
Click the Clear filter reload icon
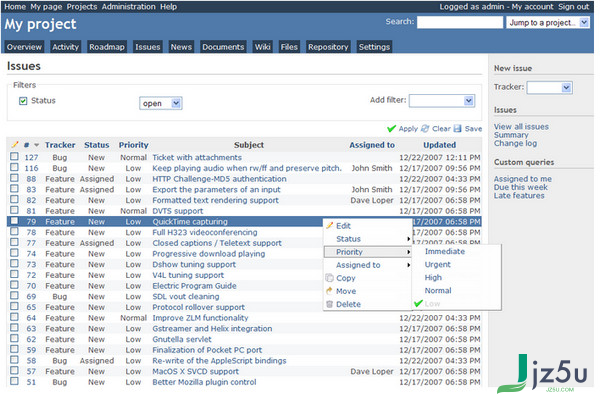click(425, 129)
